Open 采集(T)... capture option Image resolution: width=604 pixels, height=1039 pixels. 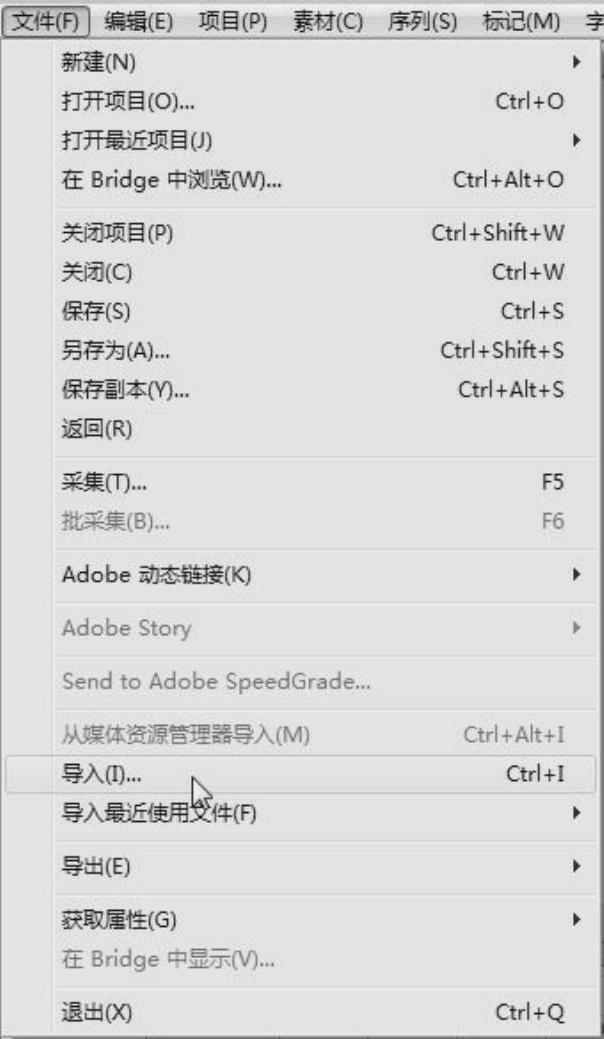point(104,483)
